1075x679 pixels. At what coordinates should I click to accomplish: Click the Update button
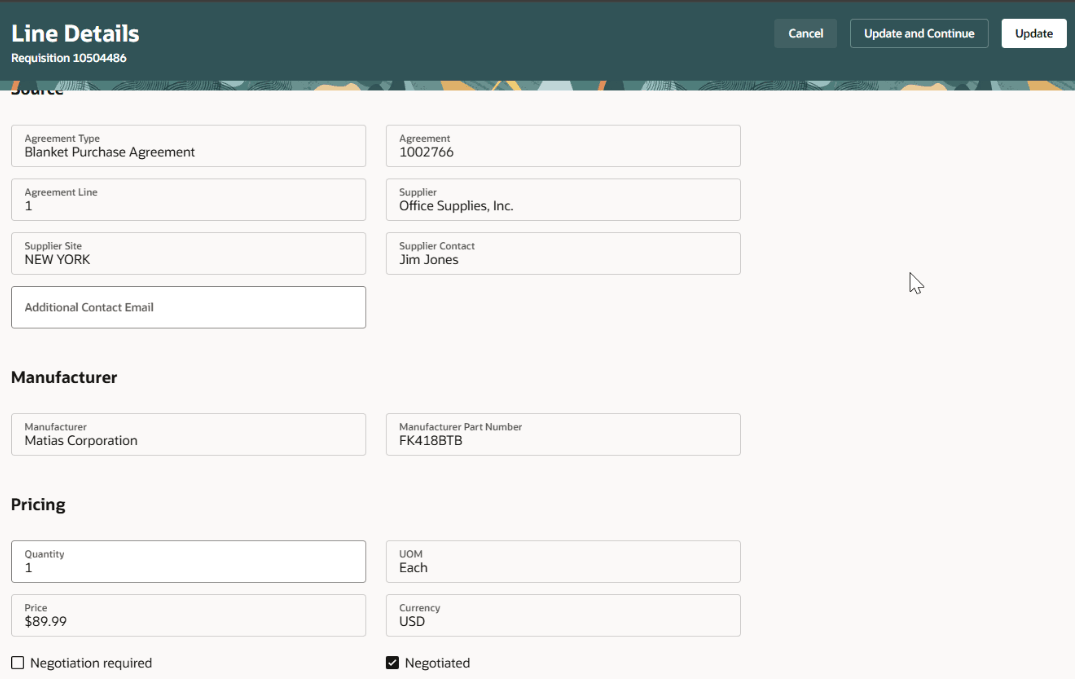click(x=1033, y=33)
